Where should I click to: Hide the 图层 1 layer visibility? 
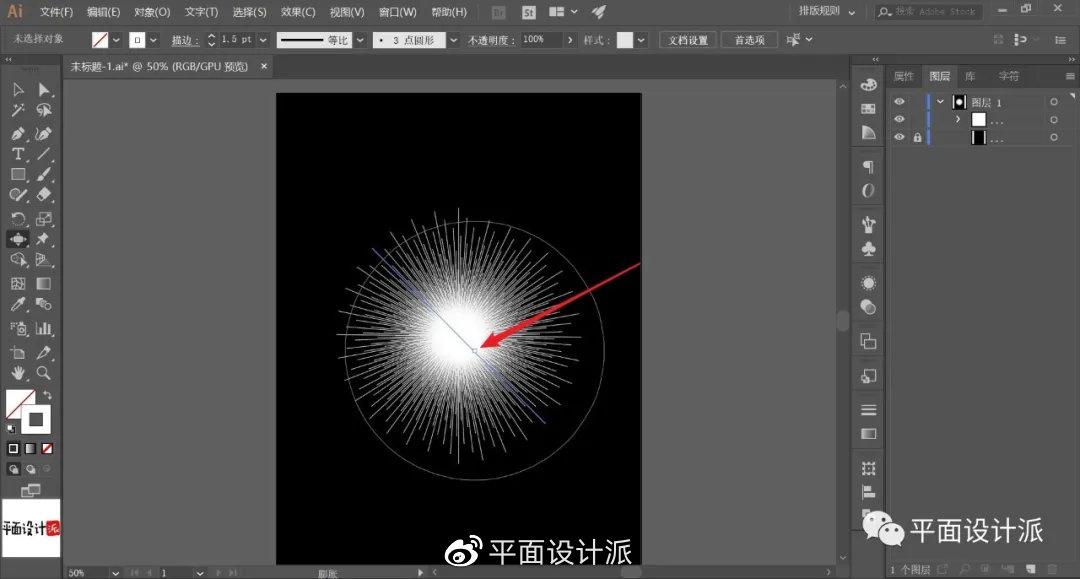[899, 101]
